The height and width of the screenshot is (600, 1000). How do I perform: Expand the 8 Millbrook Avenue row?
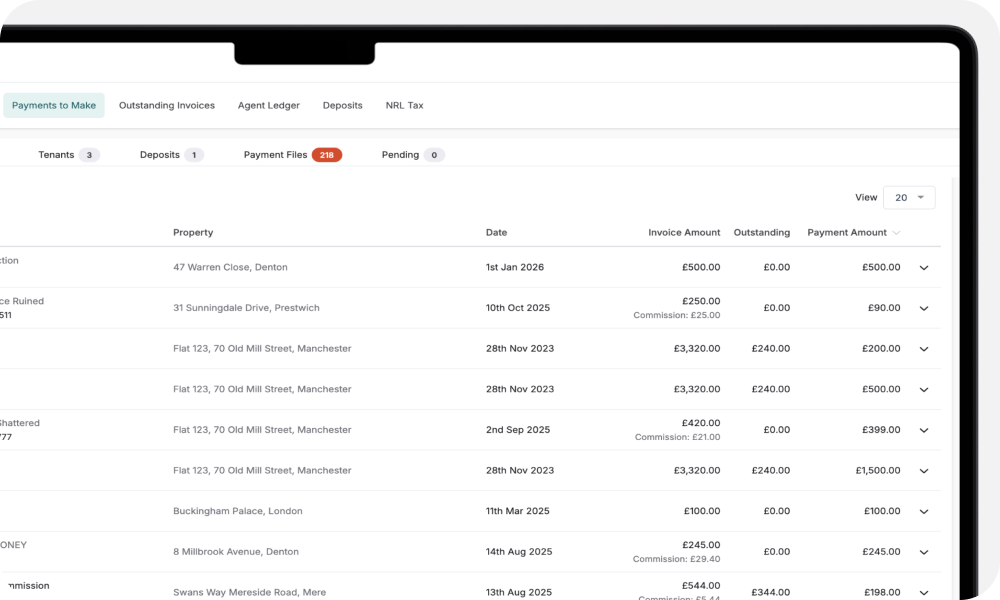(924, 551)
